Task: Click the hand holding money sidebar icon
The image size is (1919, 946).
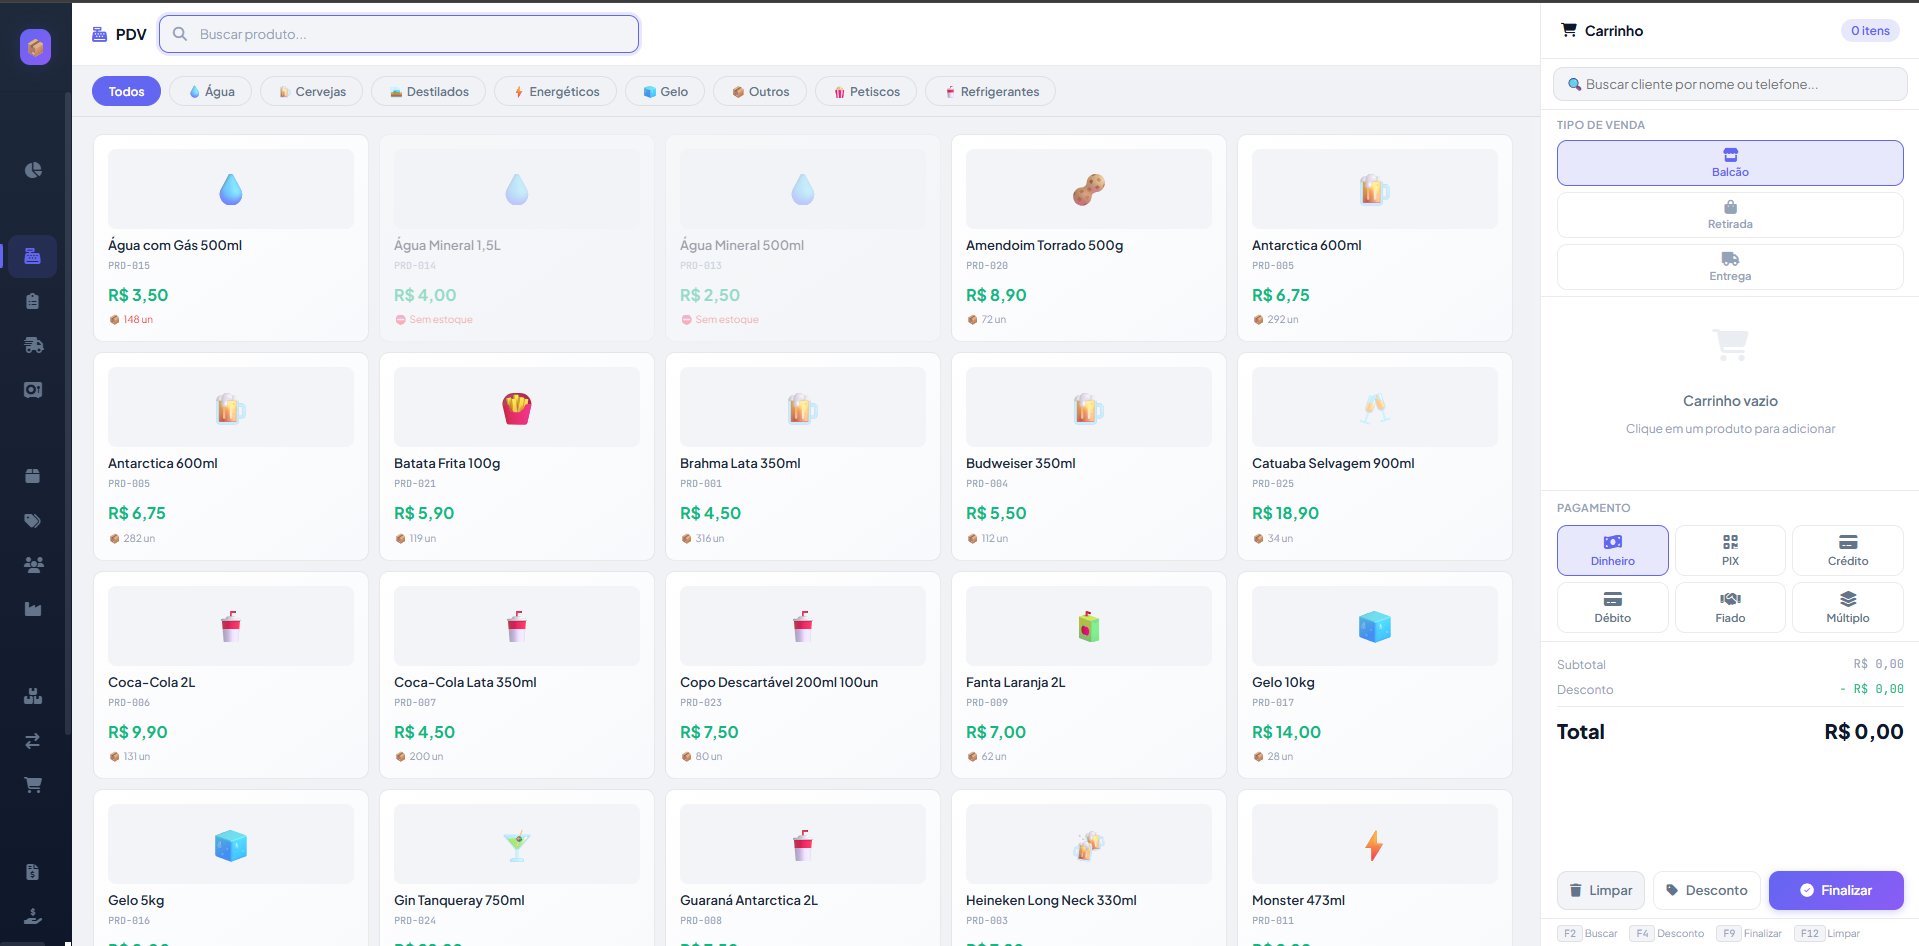Action: pyautogui.click(x=33, y=915)
